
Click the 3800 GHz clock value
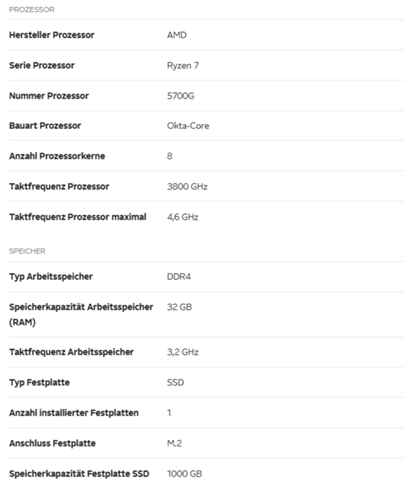coord(187,186)
